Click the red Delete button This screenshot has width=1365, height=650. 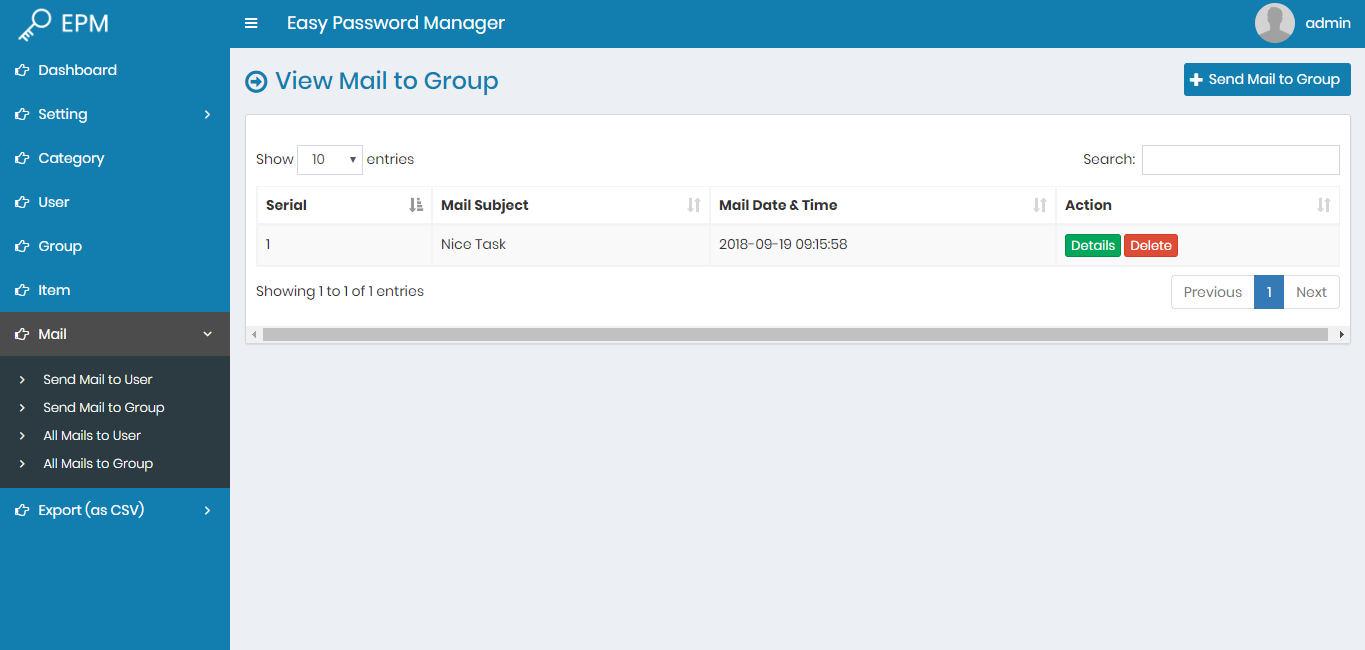coord(1150,245)
